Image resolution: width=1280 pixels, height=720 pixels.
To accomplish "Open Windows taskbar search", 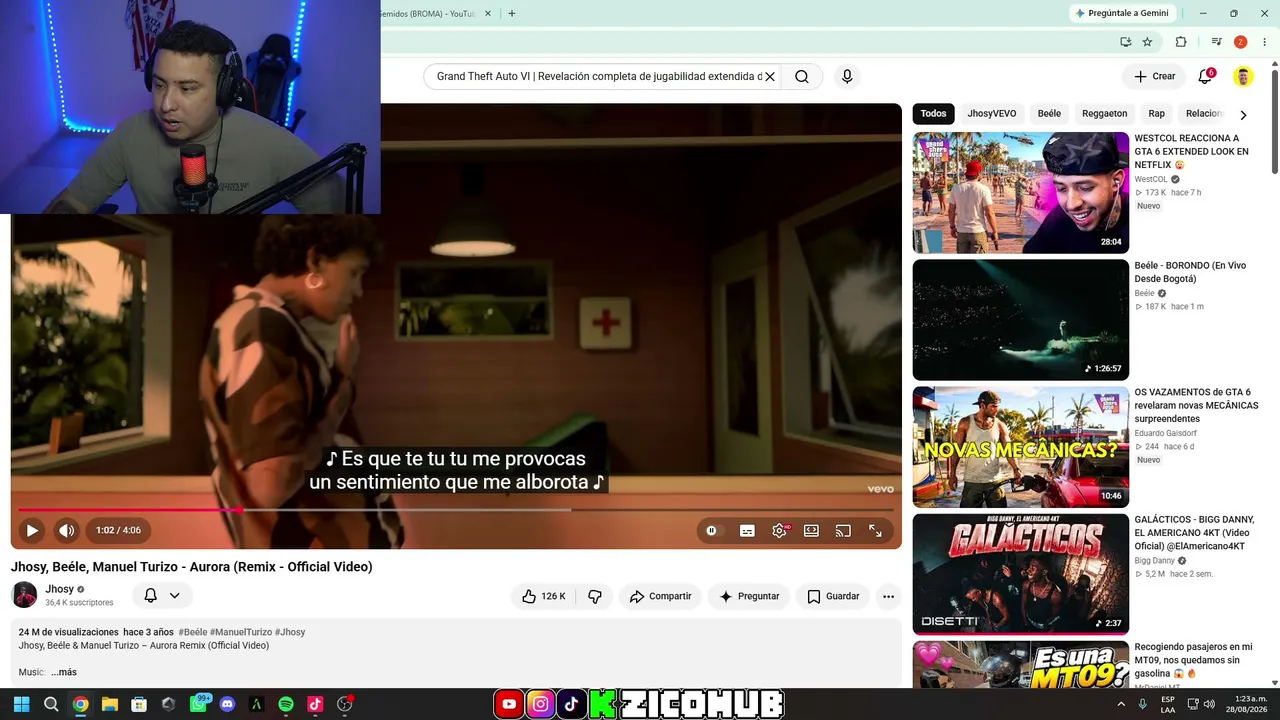I will pos(51,704).
